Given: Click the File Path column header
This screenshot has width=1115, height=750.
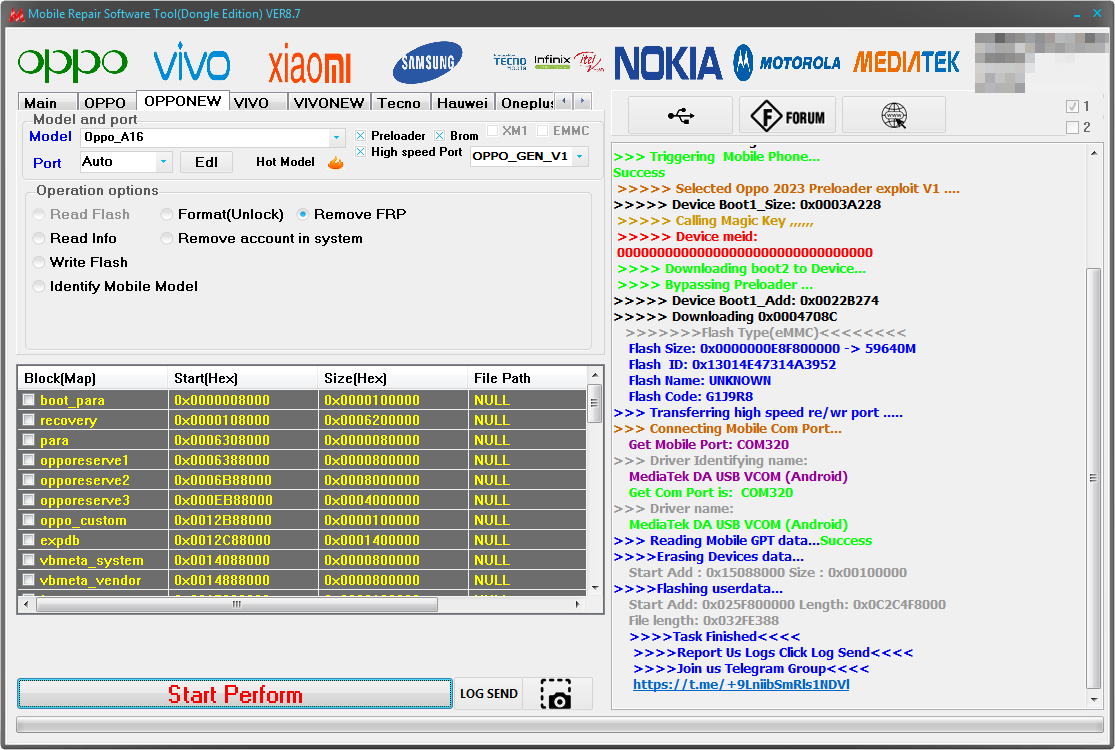Looking at the screenshot, I should pos(528,378).
